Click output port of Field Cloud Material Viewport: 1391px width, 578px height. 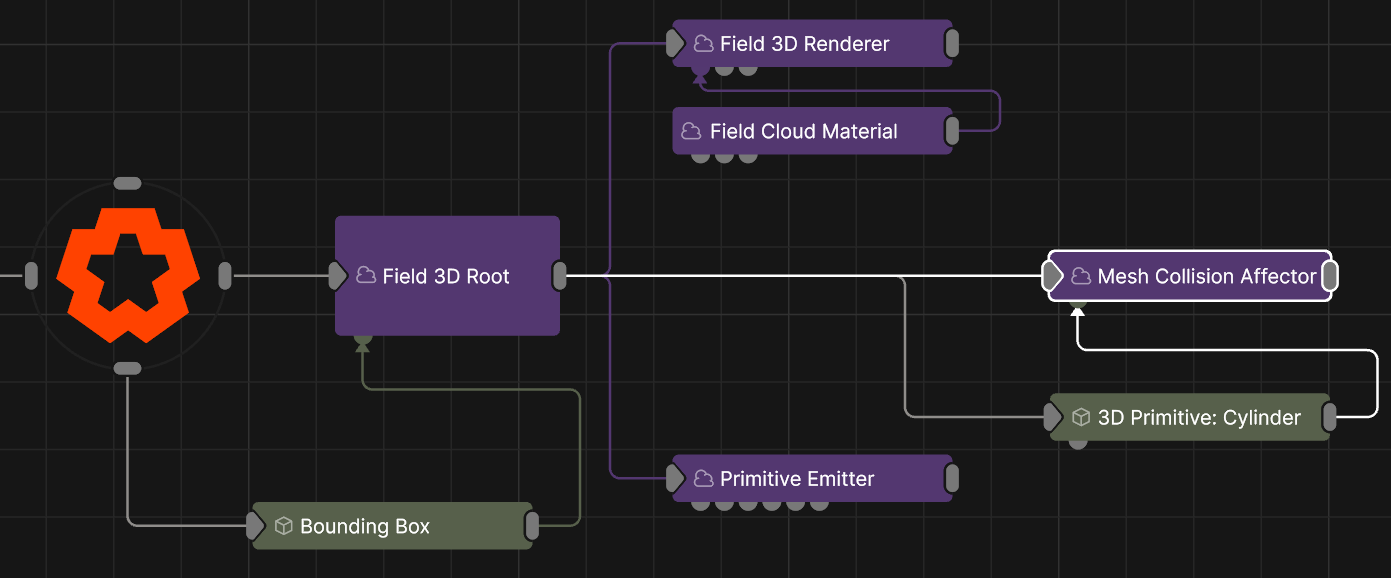pos(952,131)
